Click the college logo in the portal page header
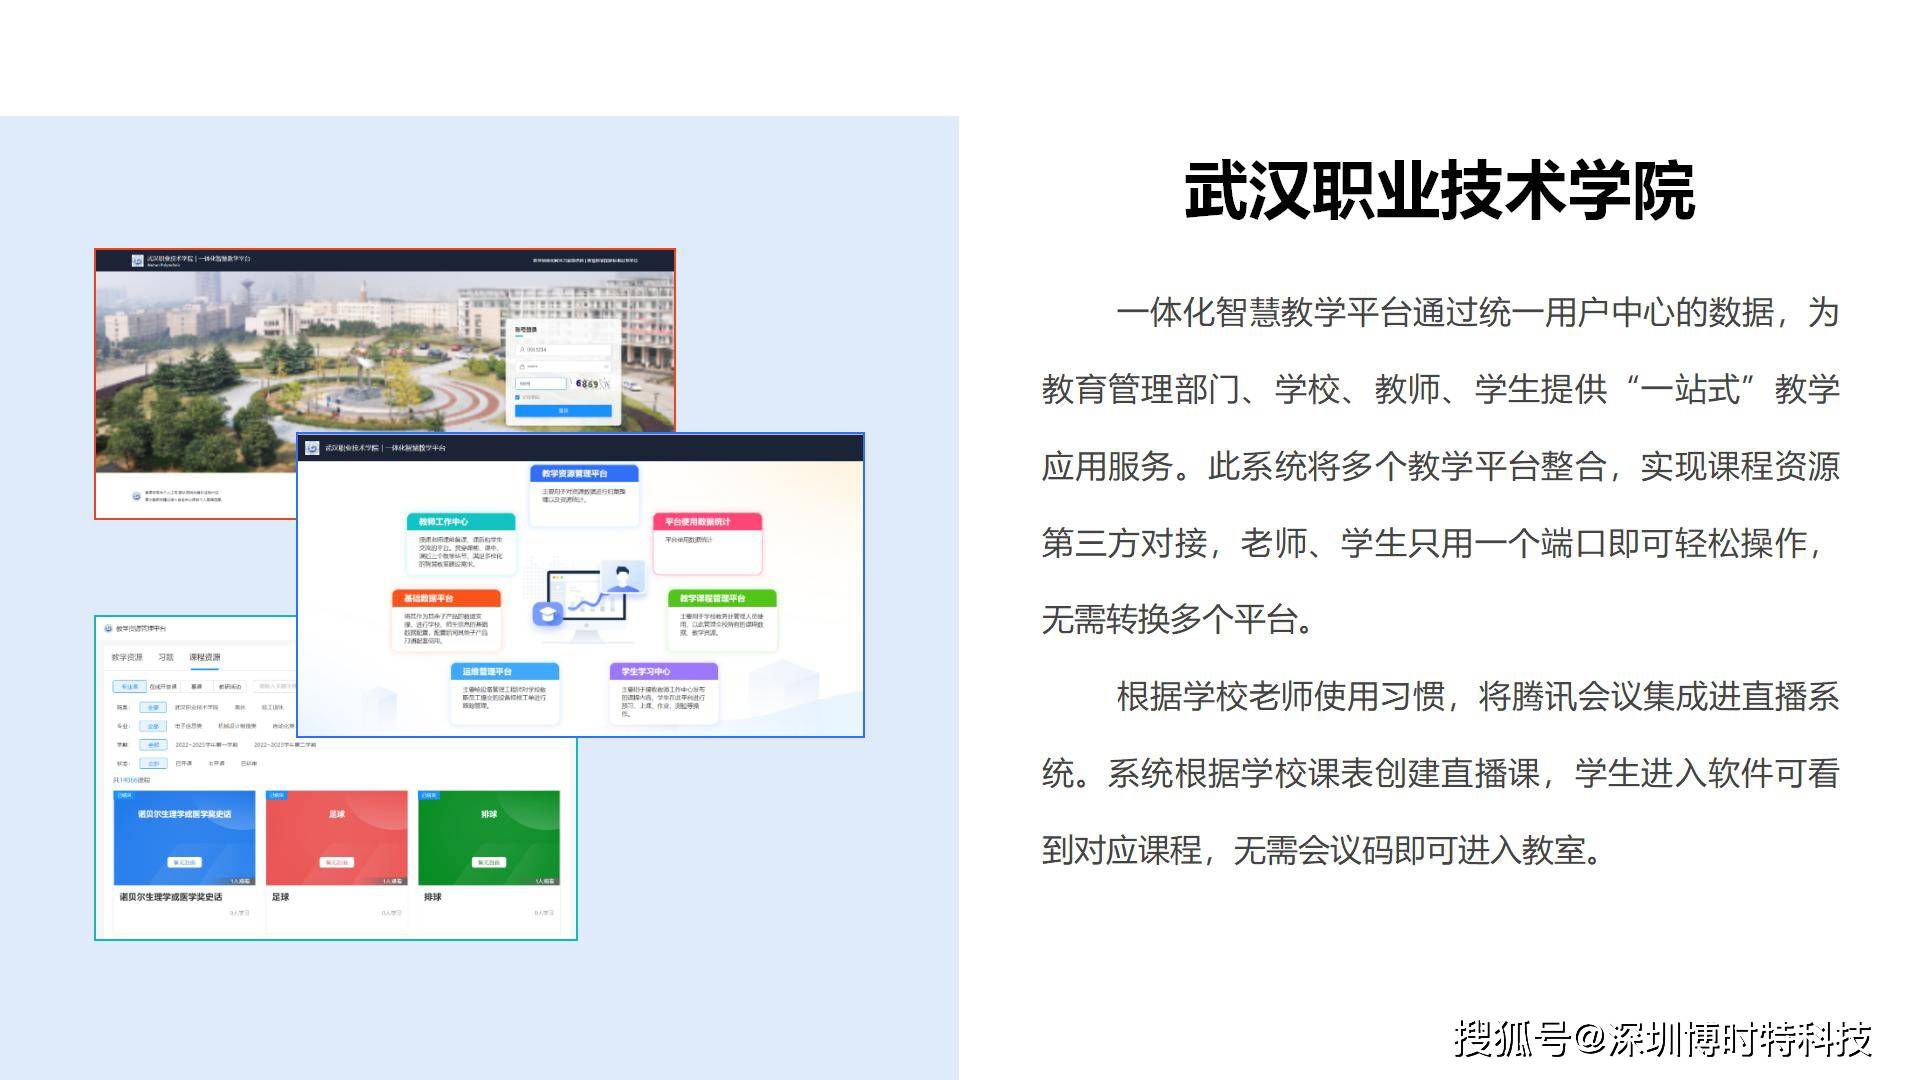The image size is (1920, 1080). coord(313,448)
